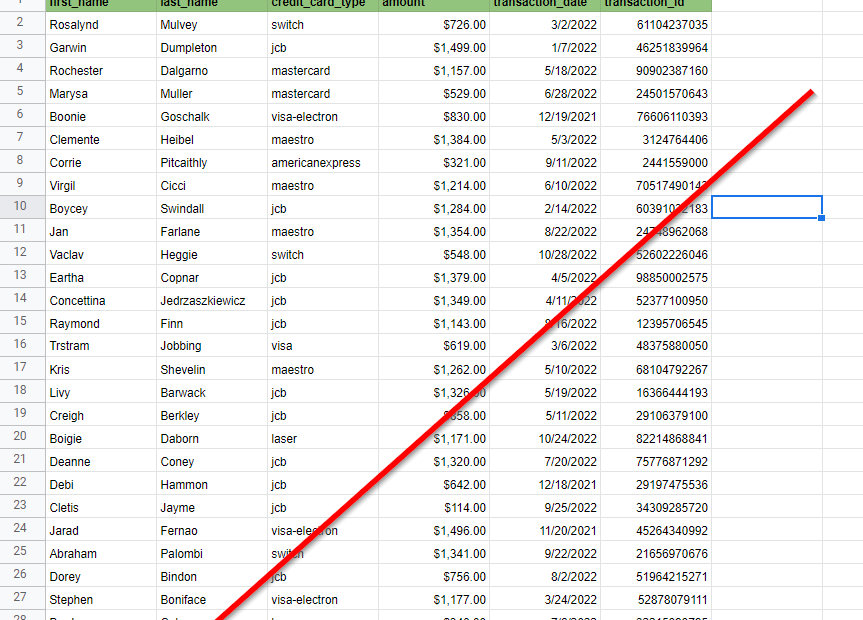Select the cell containing Farlane
This screenshot has height=620, width=863.
click(x=212, y=231)
